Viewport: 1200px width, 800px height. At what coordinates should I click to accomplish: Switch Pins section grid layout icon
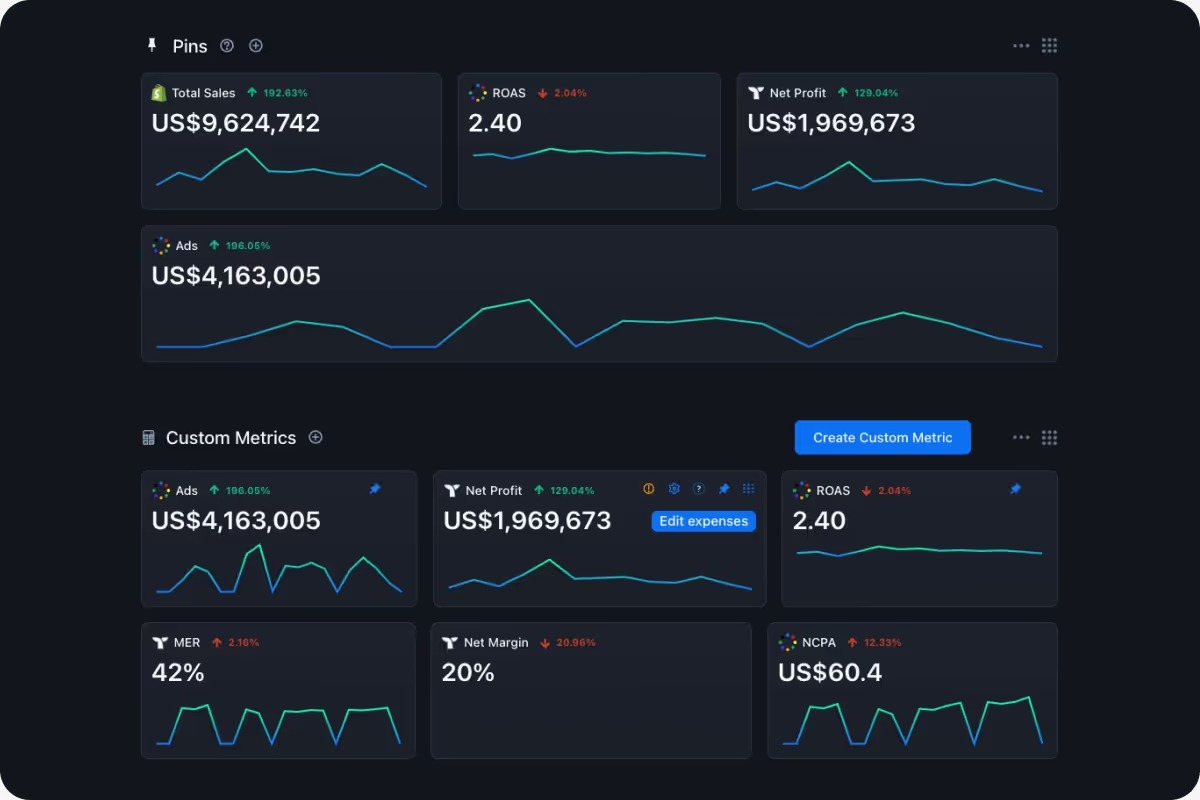(x=1049, y=46)
